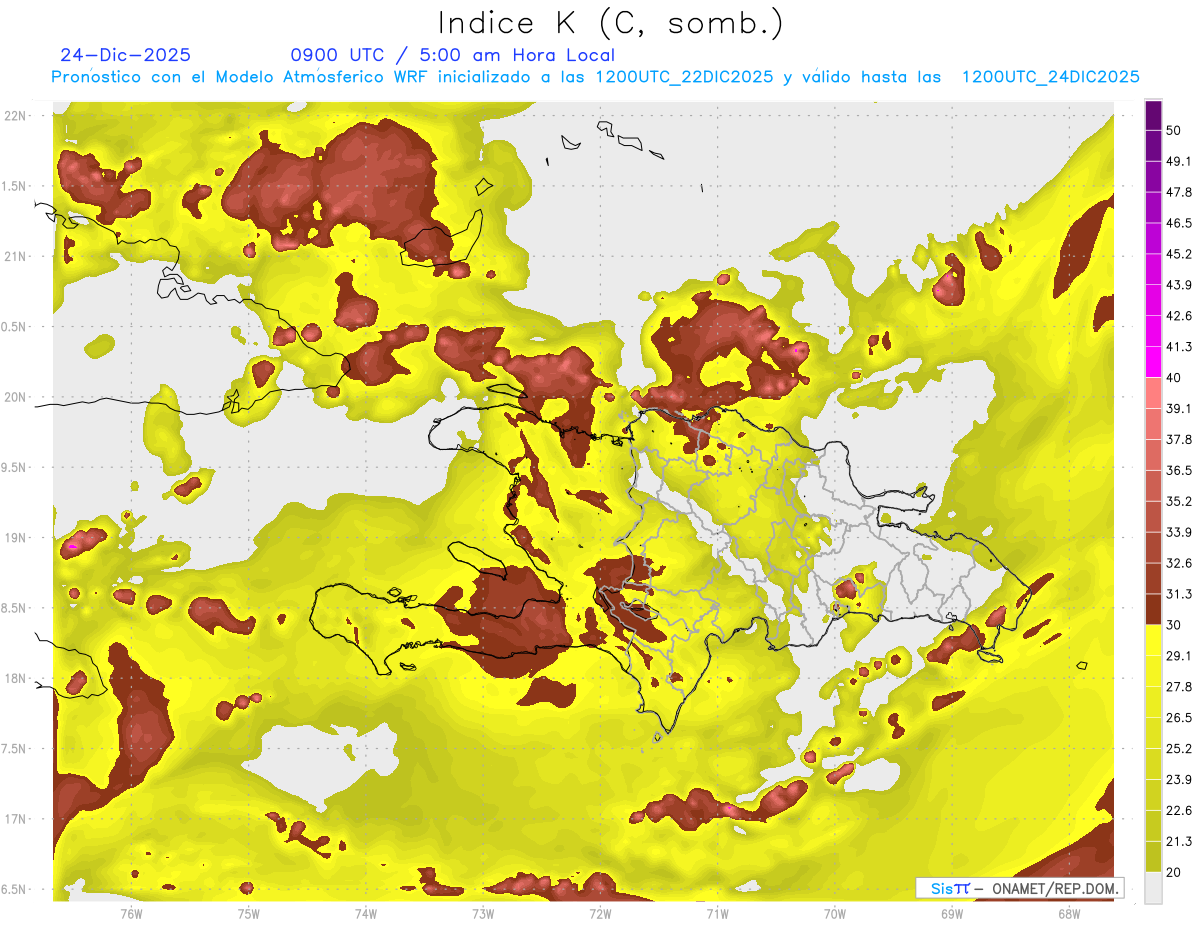Click the "72W" longitude label
This screenshot has width=1200, height=927.
[600, 913]
